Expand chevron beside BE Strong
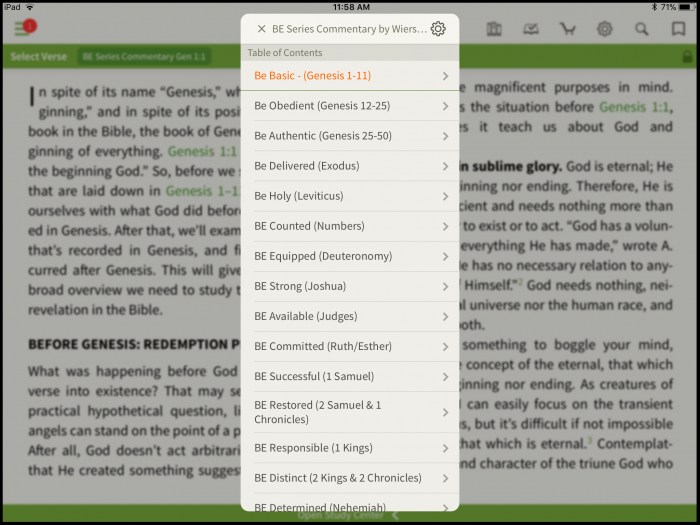This screenshot has width=700, height=525. click(446, 287)
